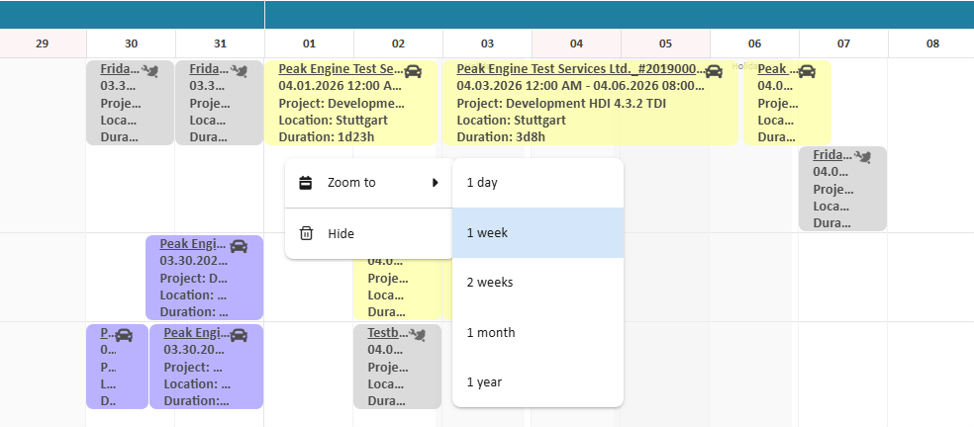
Task: Click text 04.03.2026 12:00 AM - 04.06.2026 08:00
Action: click(x=580, y=86)
